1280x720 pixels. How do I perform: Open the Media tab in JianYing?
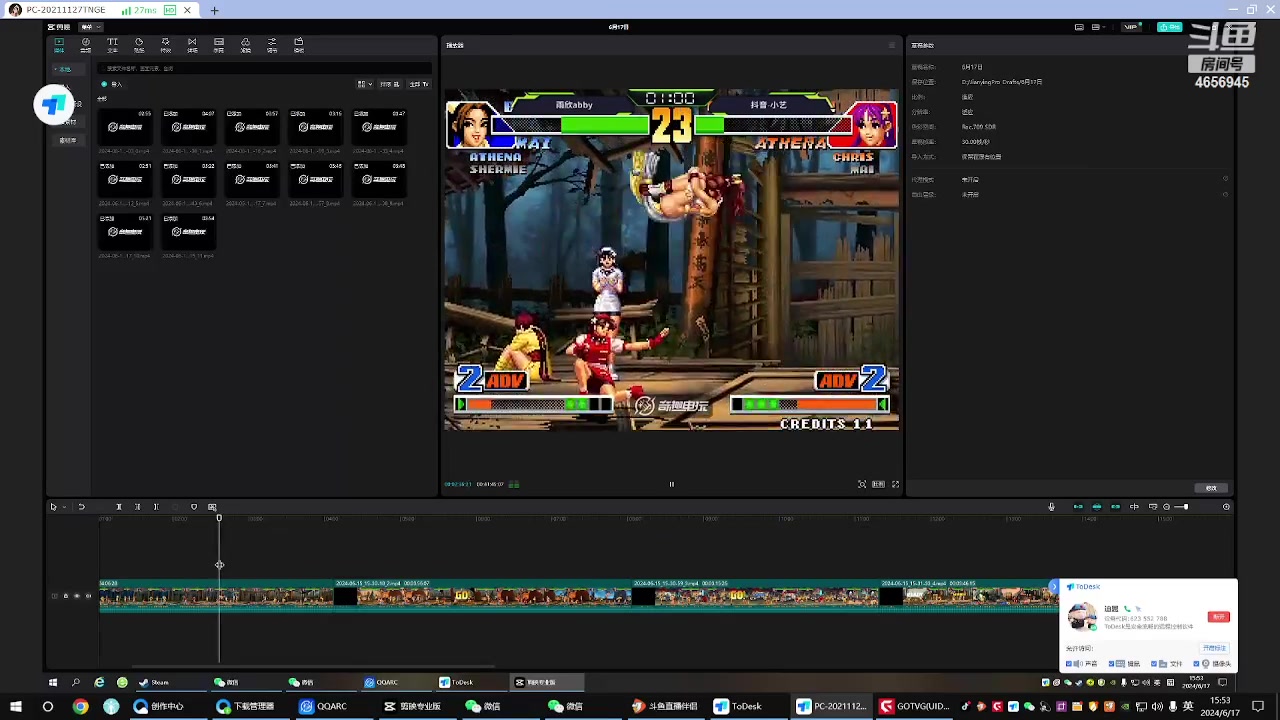[x=59, y=44]
